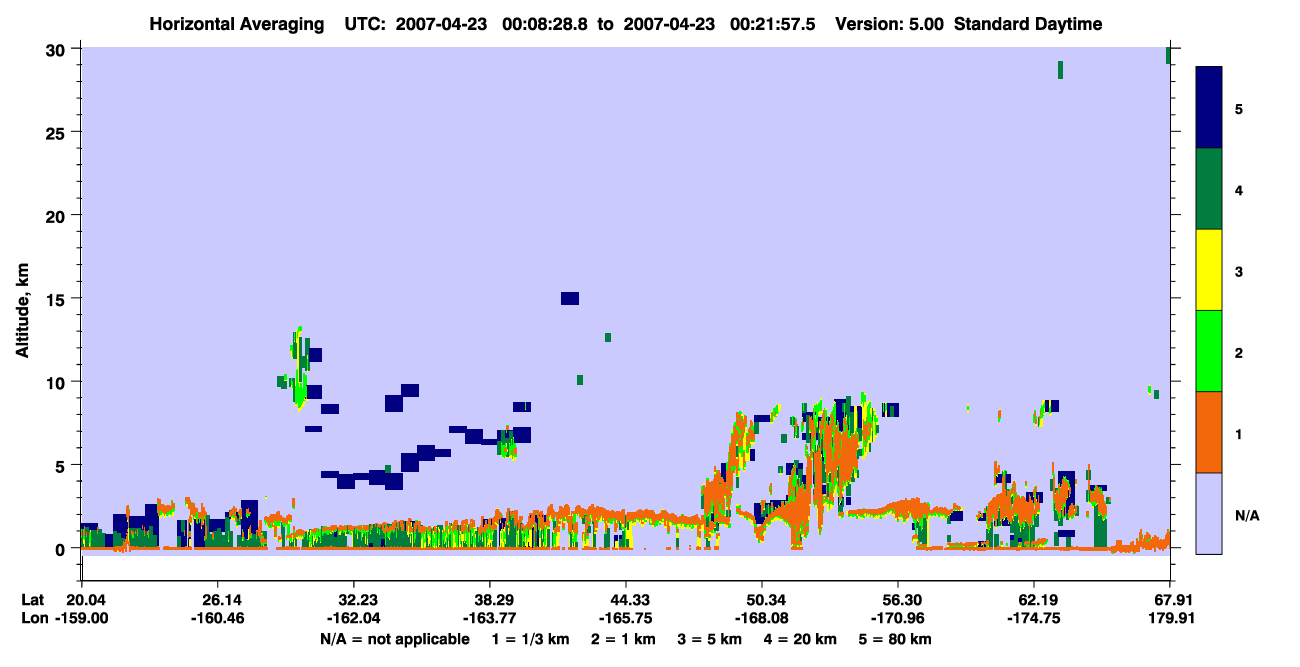Click legend text '3 = 5 km'

click(x=711, y=639)
